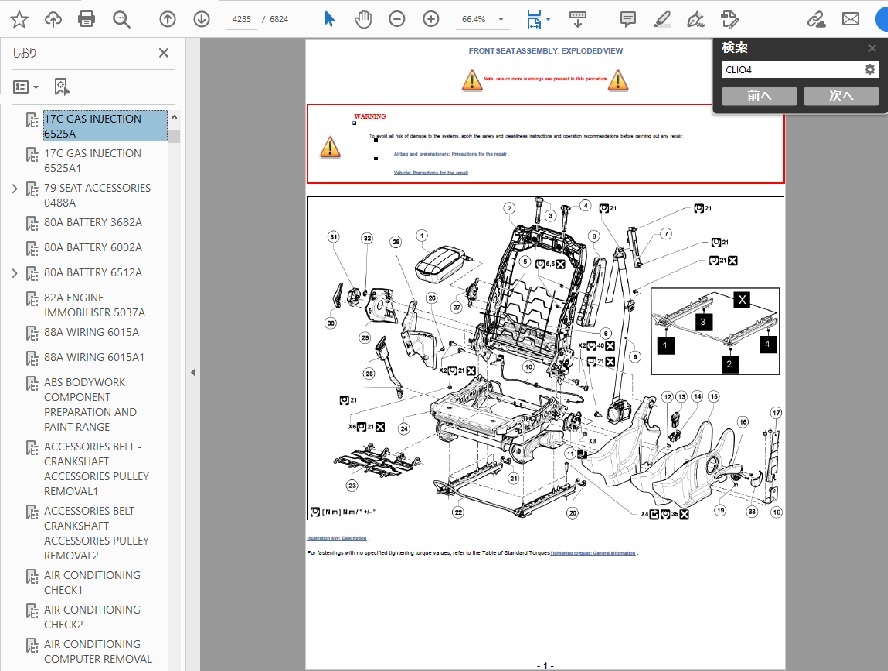Open ABS BODYWORK COMPONENT PREPARATION bookmark
The width and height of the screenshot is (888, 671).
point(91,404)
